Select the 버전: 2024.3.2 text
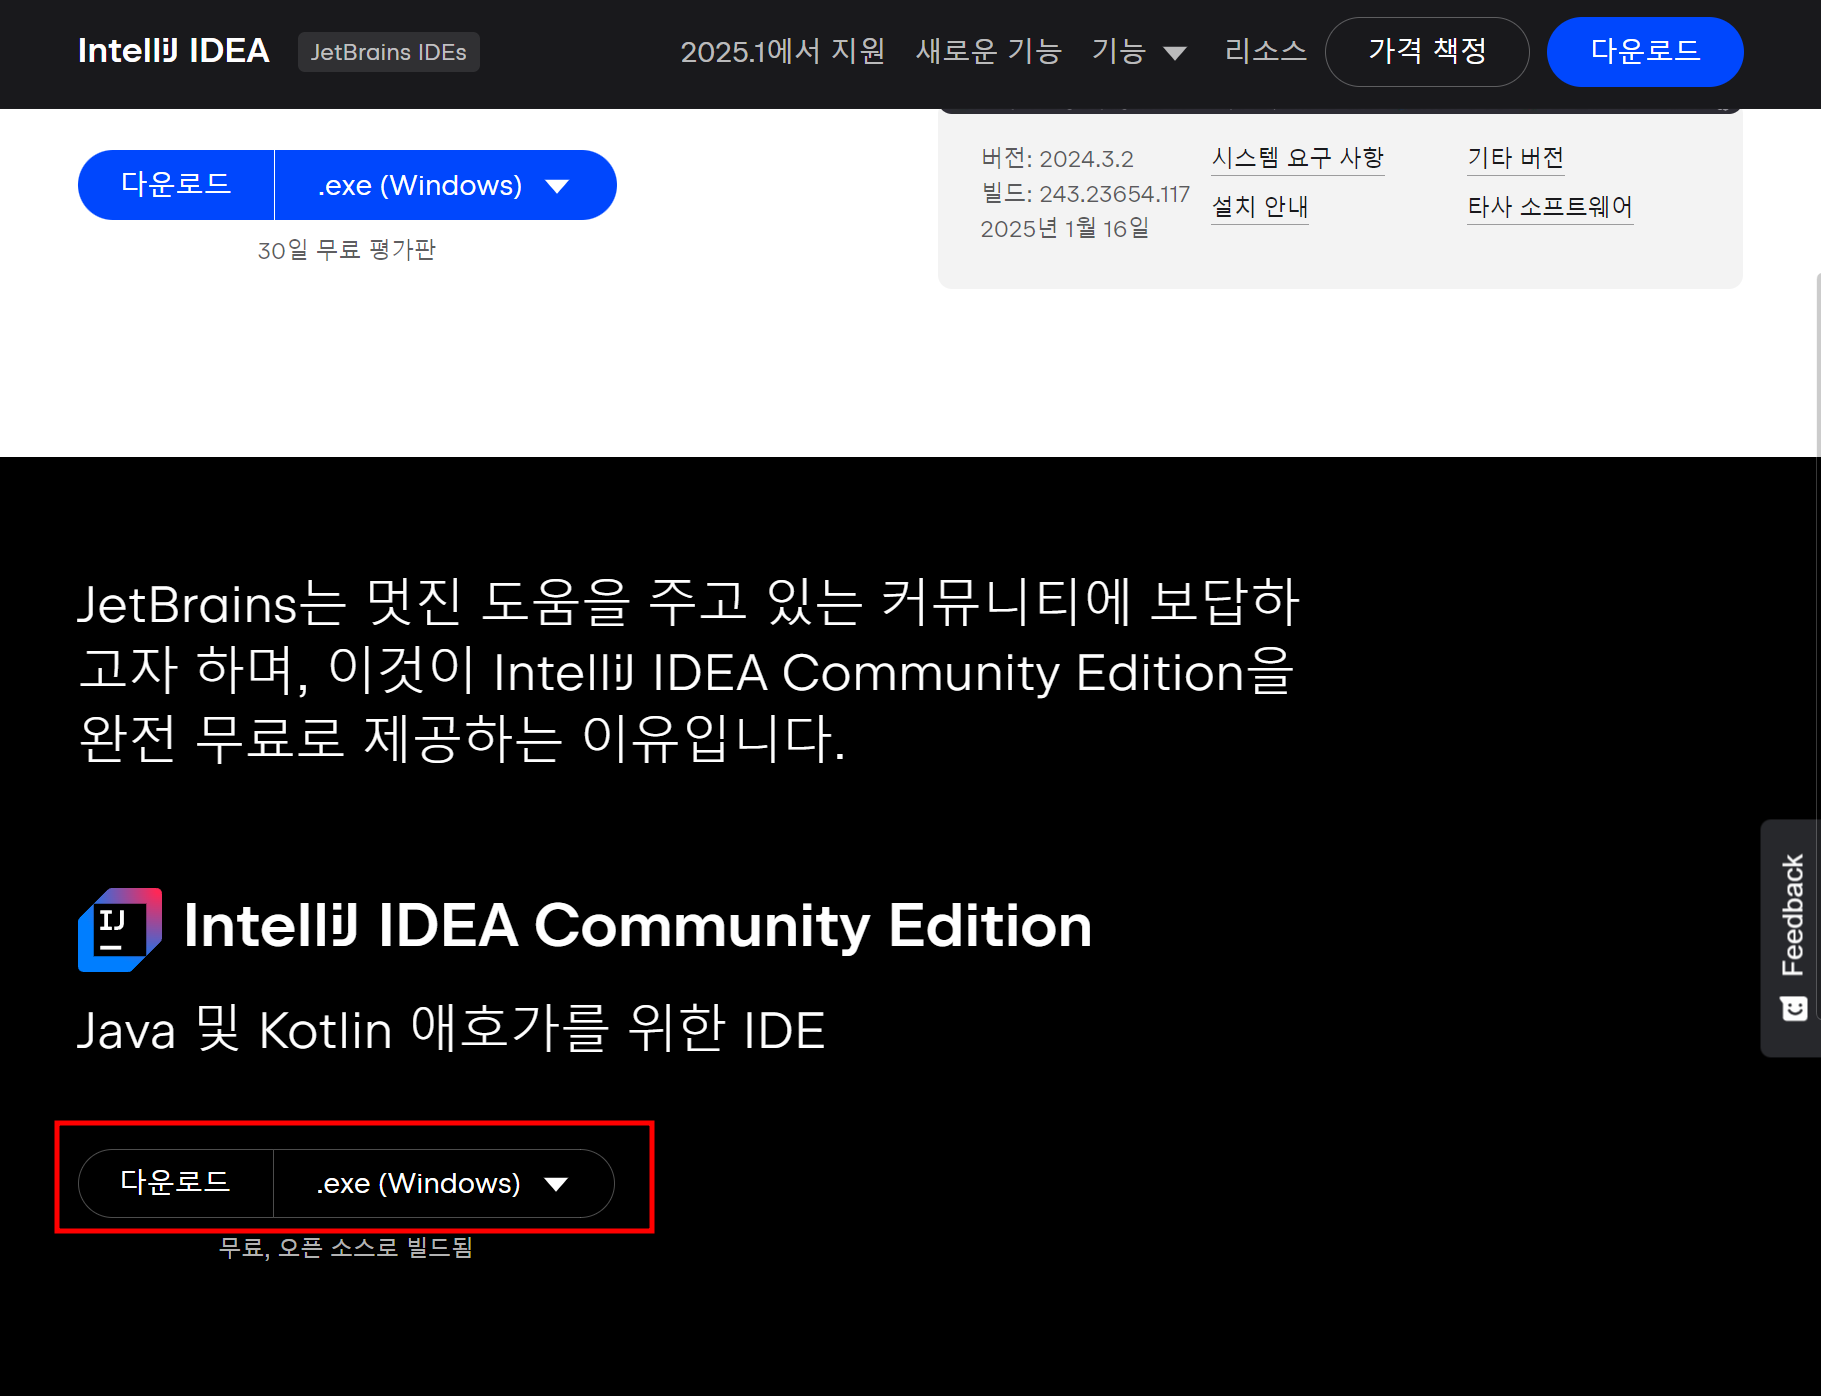 tap(1057, 159)
